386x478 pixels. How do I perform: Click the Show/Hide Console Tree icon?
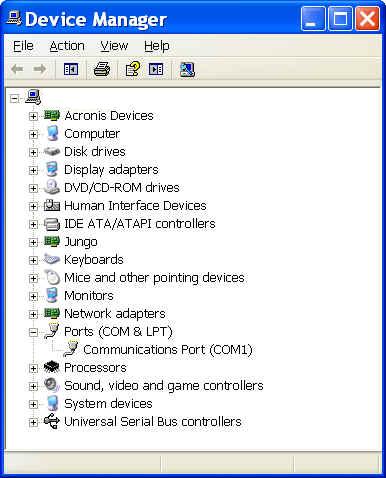coord(71,69)
